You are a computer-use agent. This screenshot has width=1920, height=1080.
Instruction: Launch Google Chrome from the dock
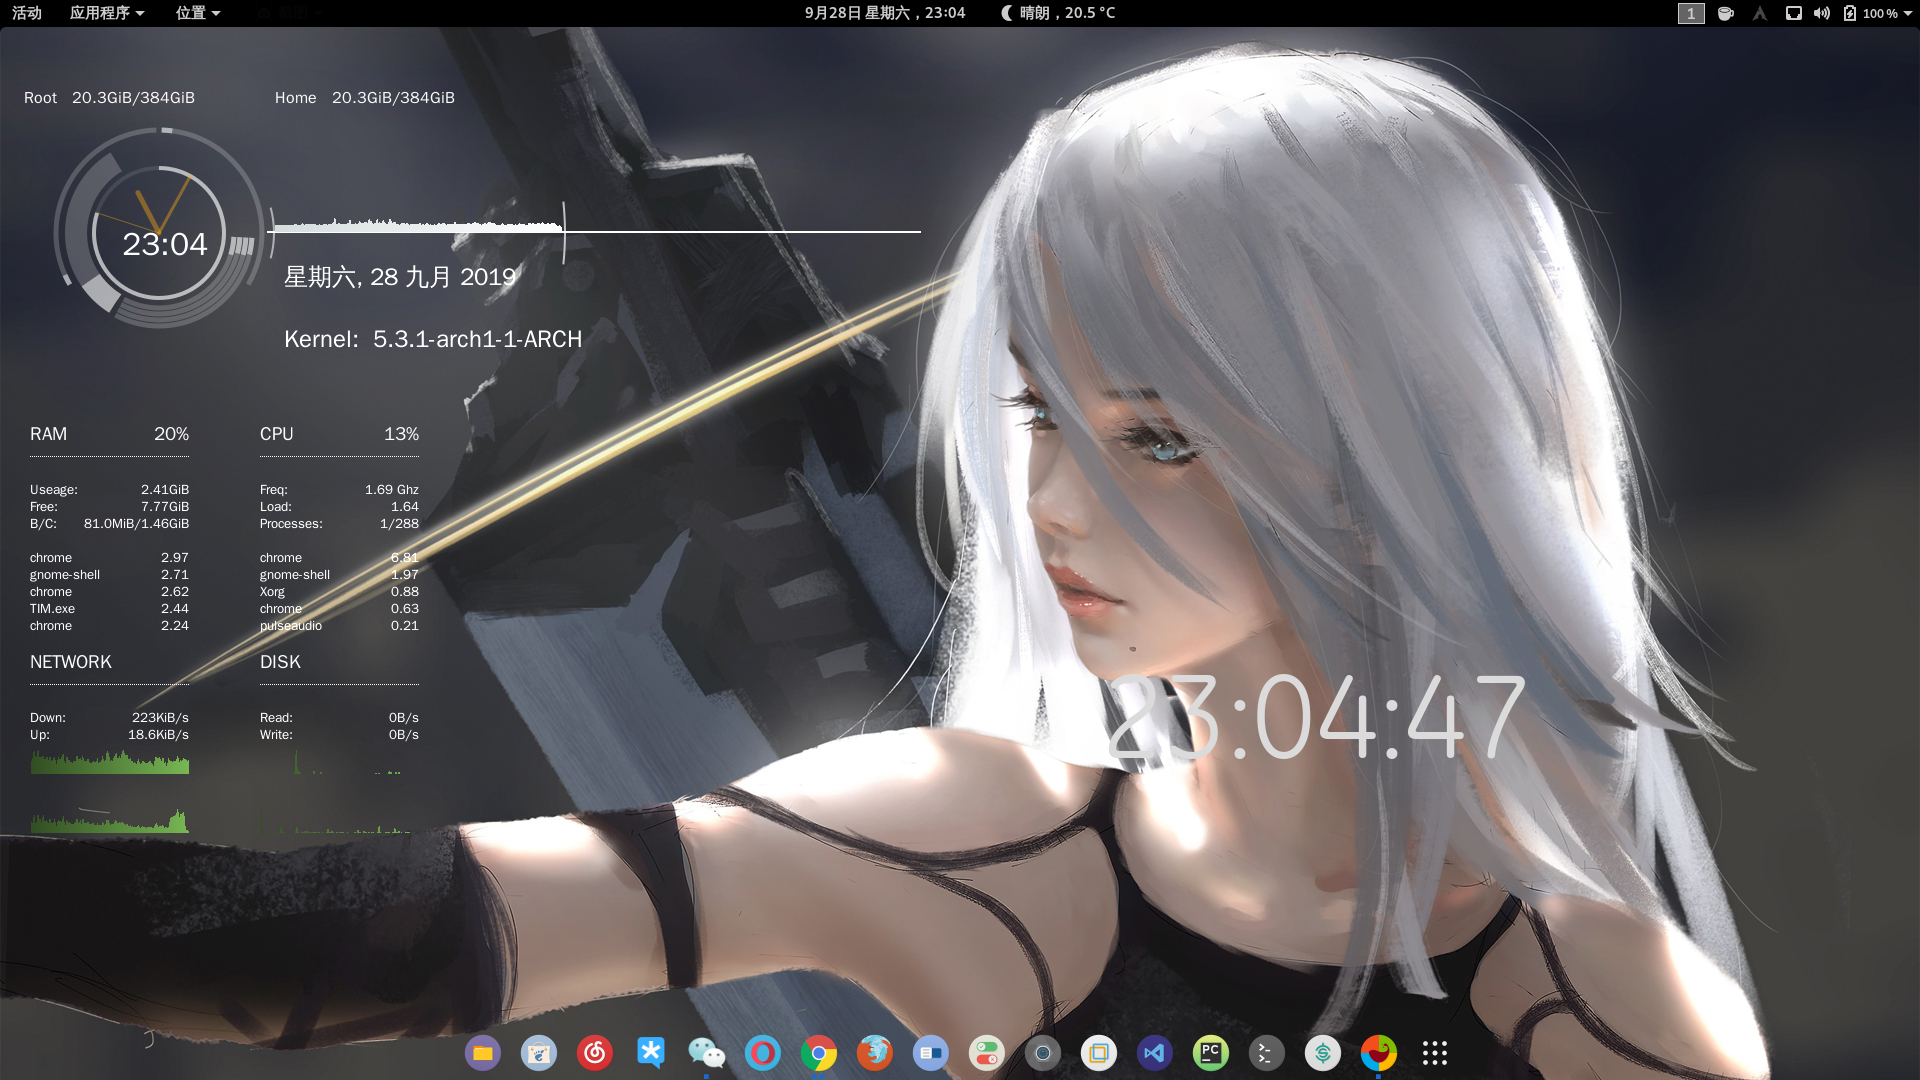pyautogui.click(x=819, y=1053)
